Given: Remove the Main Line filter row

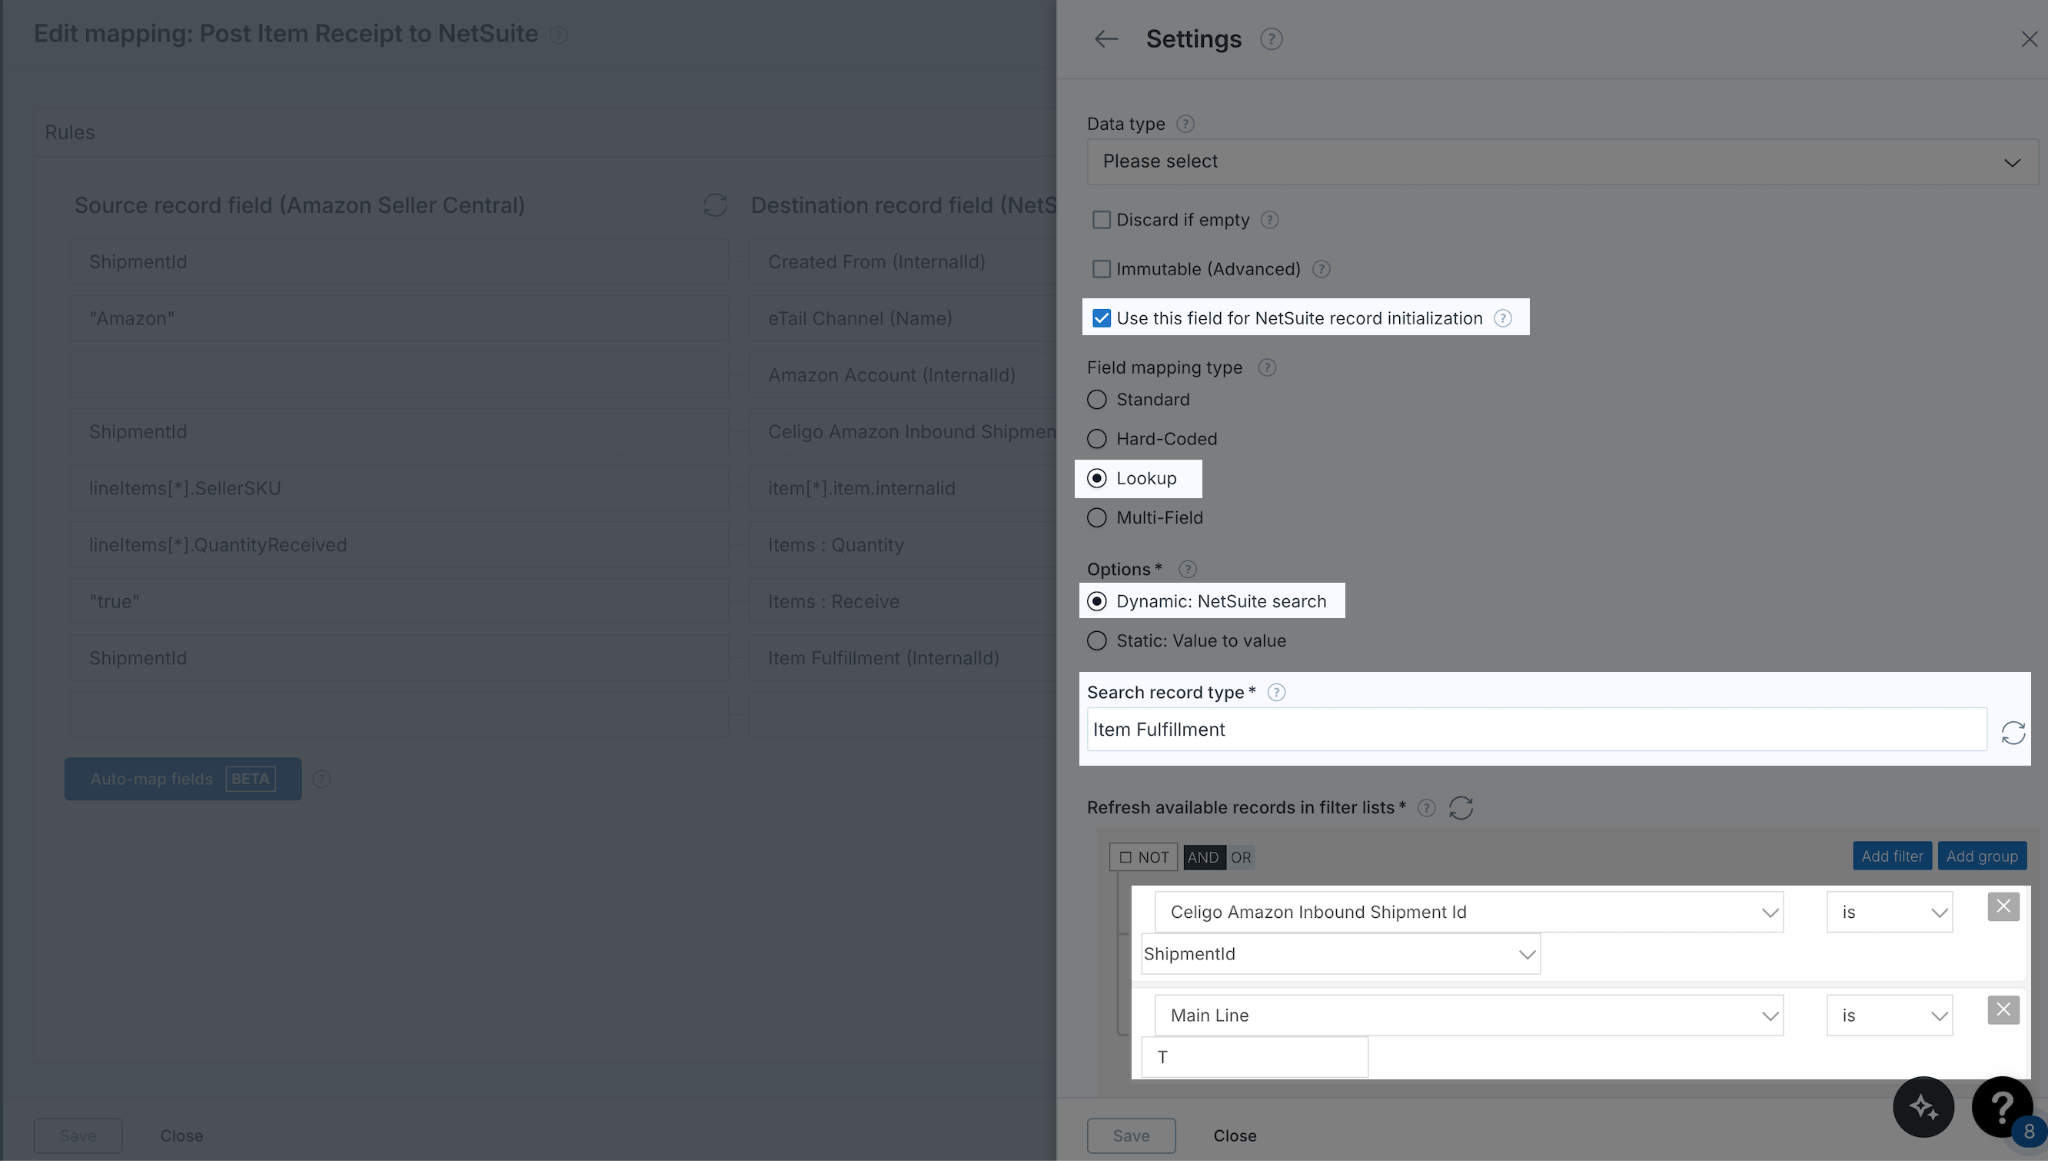Looking at the screenshot, I should pos(2003,1010).
